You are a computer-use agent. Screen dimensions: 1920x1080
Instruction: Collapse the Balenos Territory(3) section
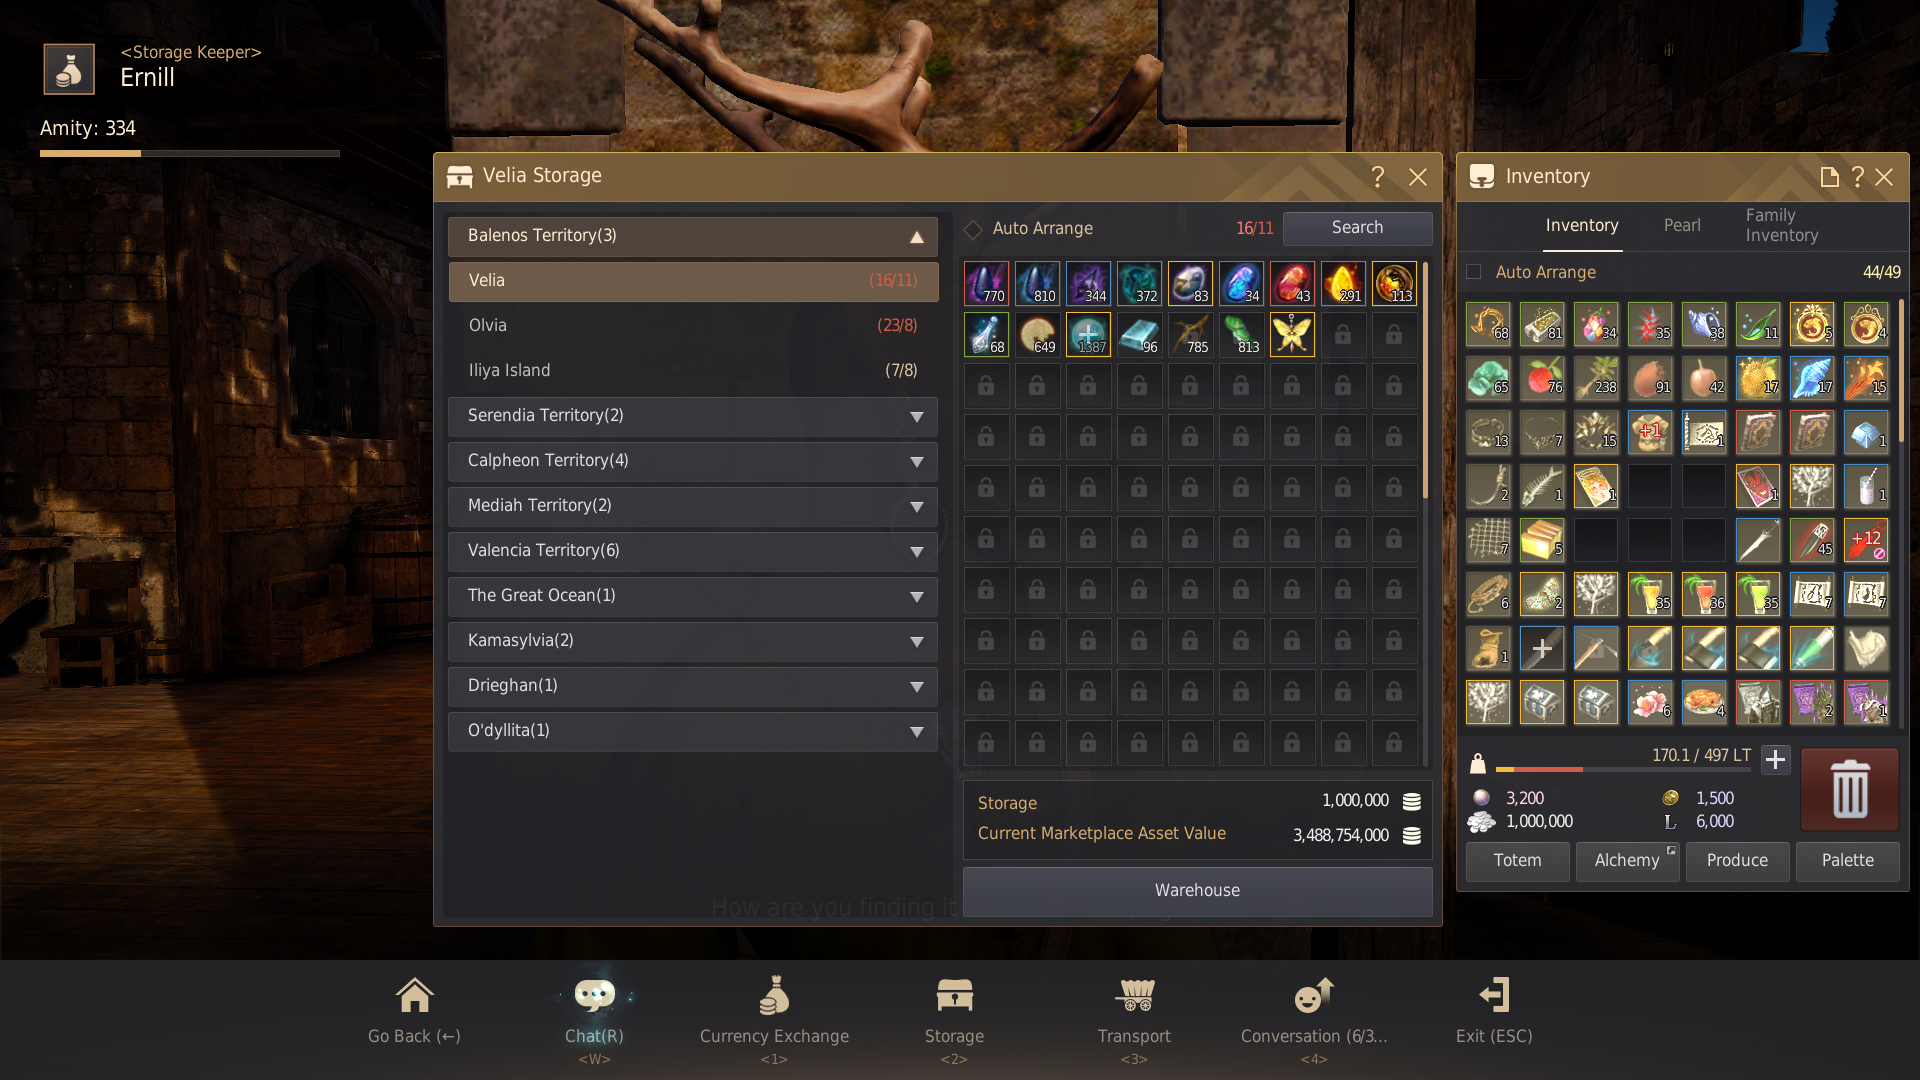pos(693,237)
